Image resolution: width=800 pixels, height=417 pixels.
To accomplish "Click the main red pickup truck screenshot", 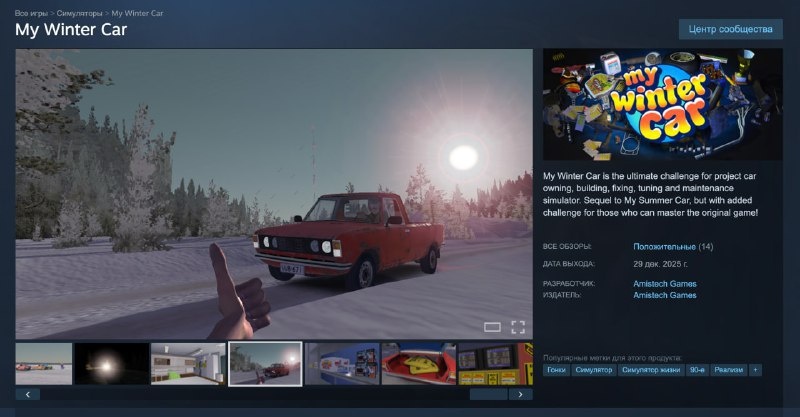I will (x=274, y=194).
